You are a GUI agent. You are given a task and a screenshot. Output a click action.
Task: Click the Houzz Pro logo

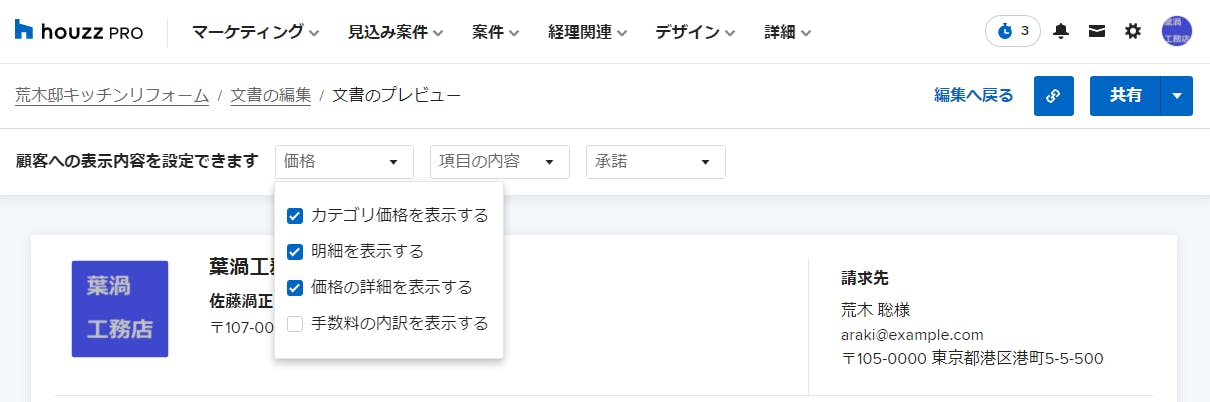[x=79, y=31]
